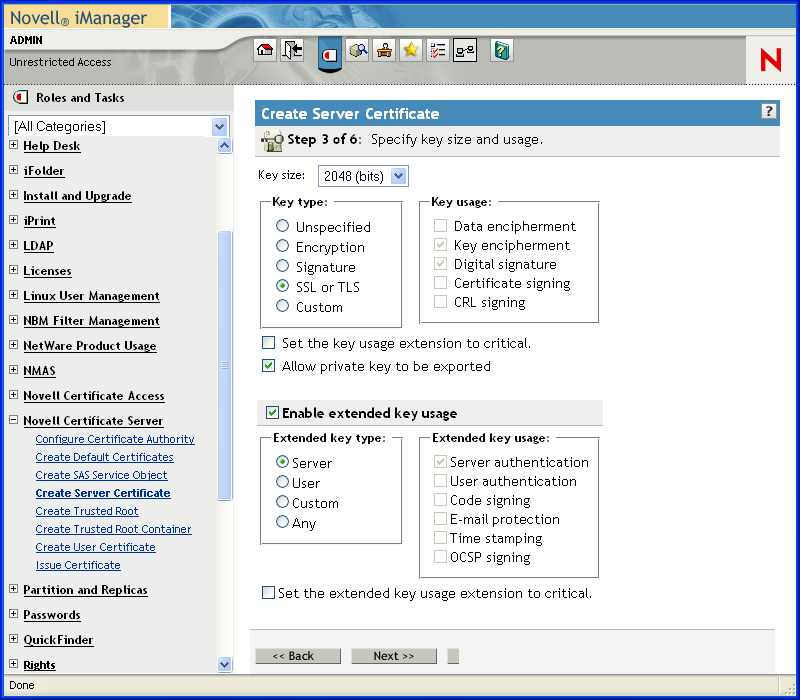
Task: Expand the NMAS role
Action: tap(14, 370)
